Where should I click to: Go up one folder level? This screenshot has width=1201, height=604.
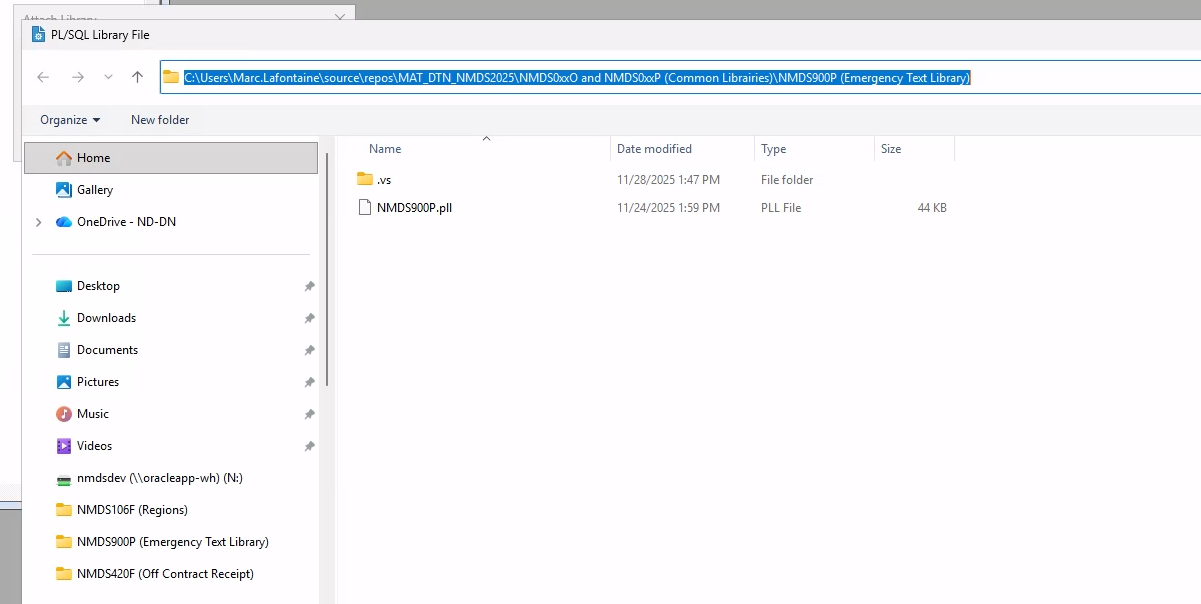click(137, 77)
